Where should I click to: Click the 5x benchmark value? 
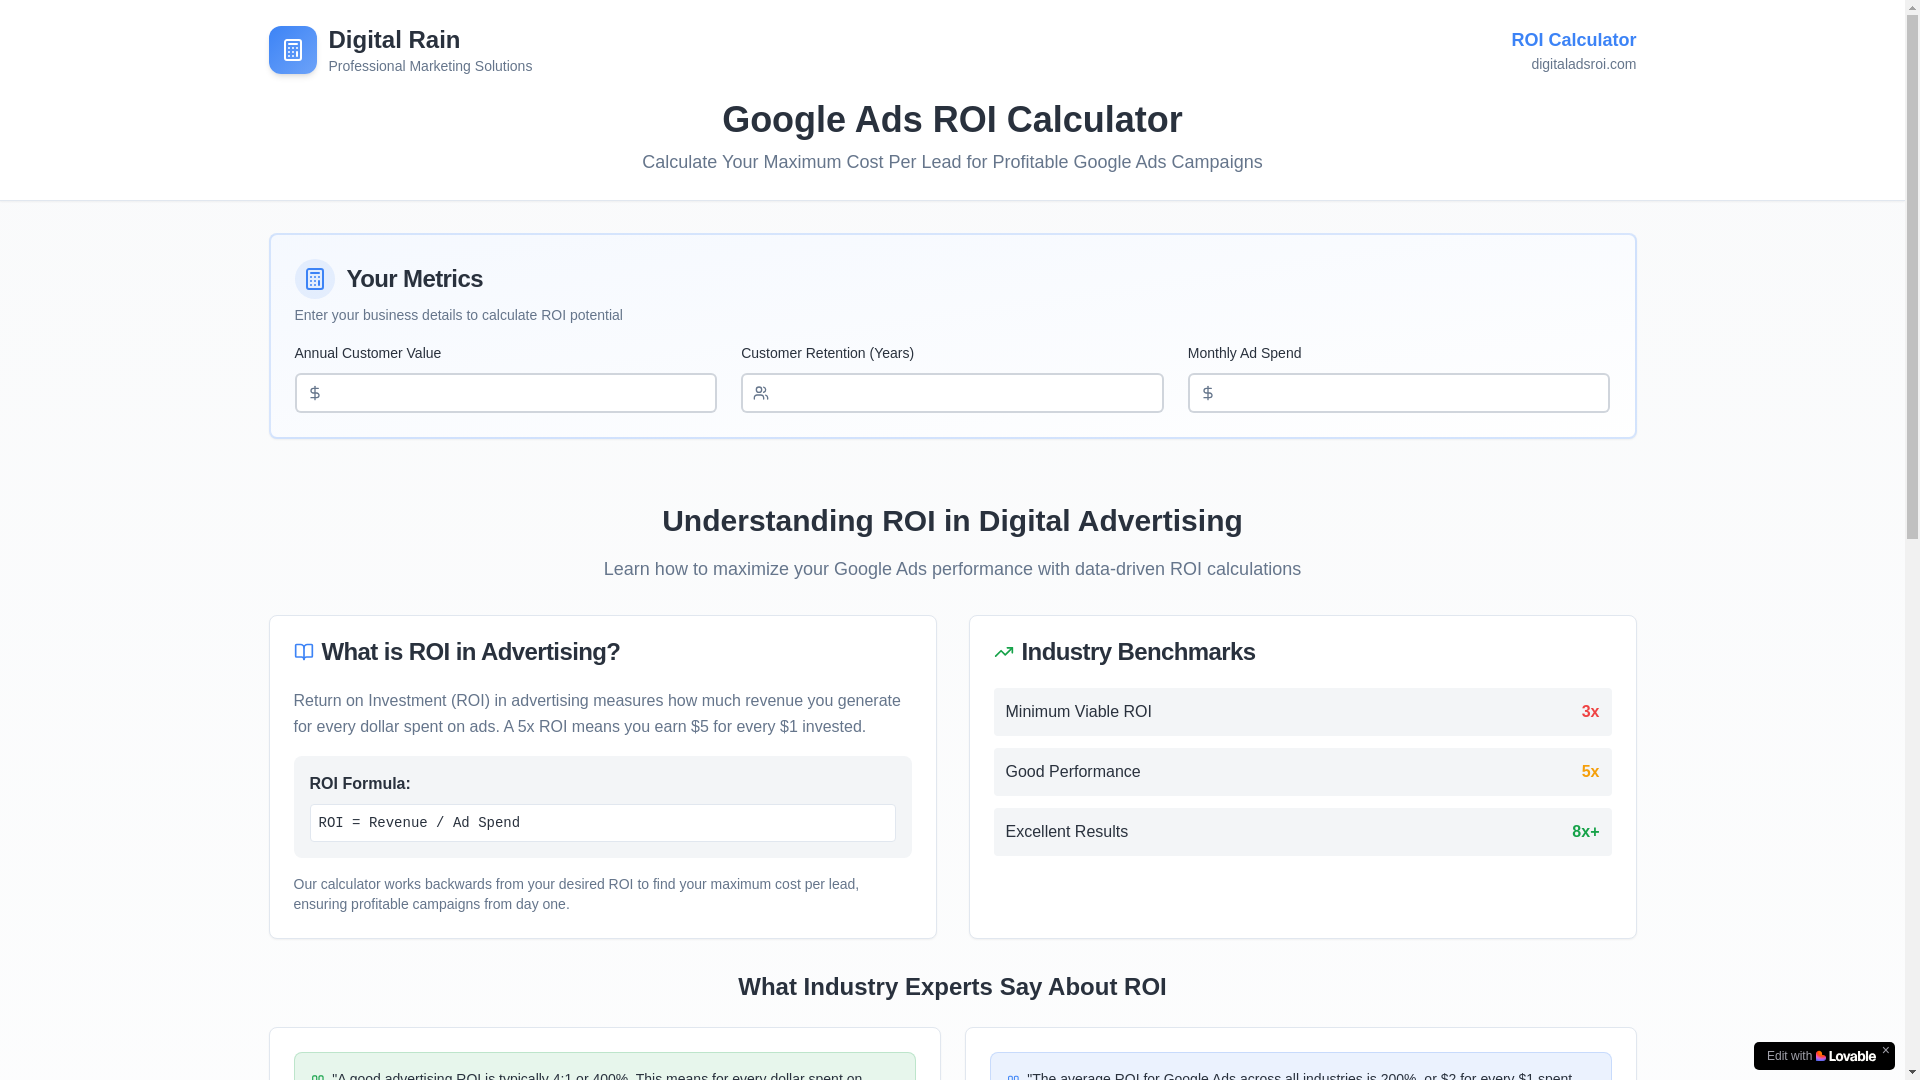point(1590,772)
